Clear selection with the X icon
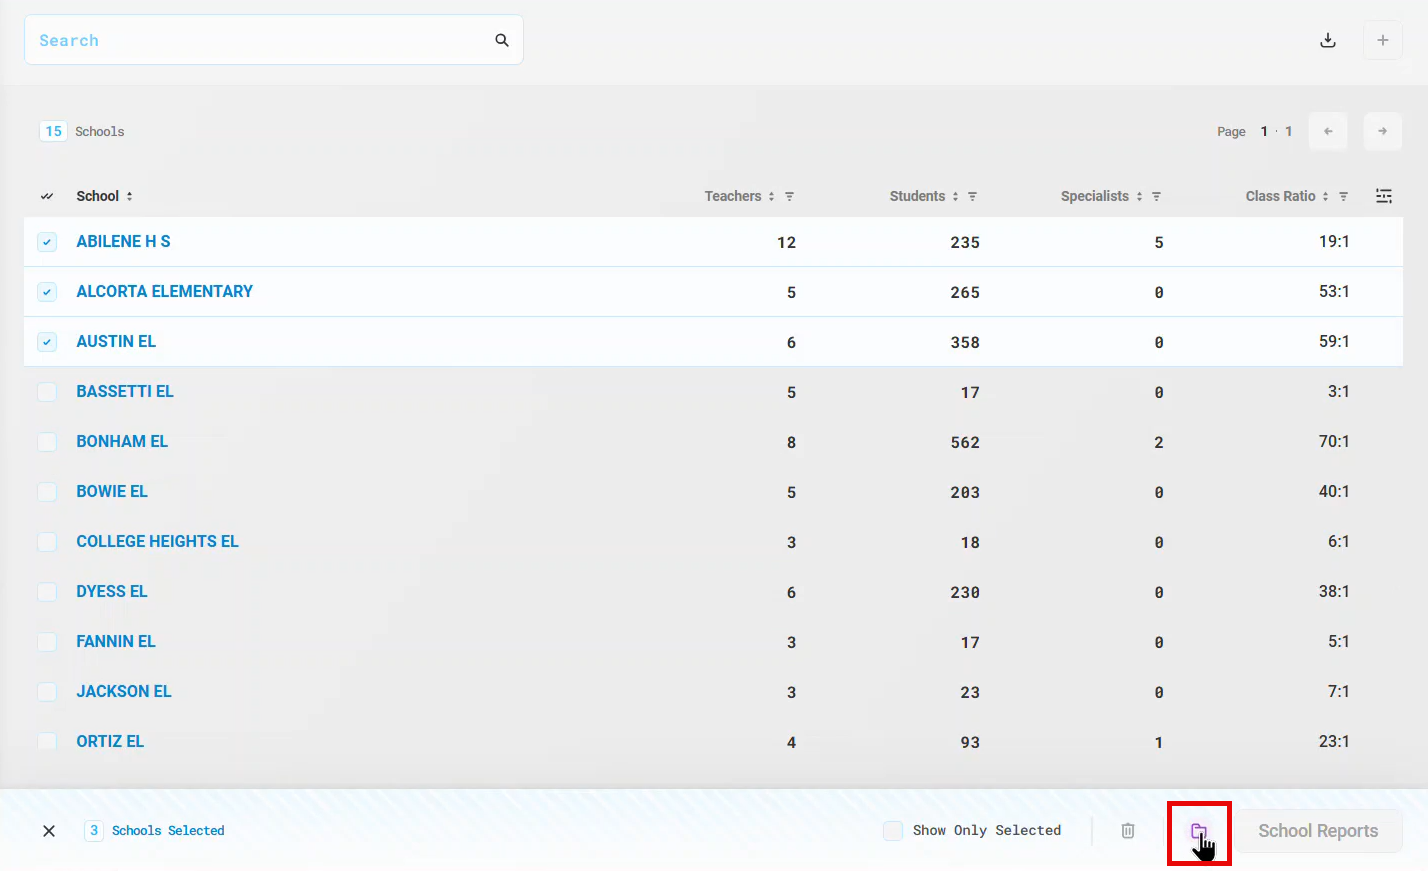The width and height of the screenshot is (1428, 871). [49, 831]
